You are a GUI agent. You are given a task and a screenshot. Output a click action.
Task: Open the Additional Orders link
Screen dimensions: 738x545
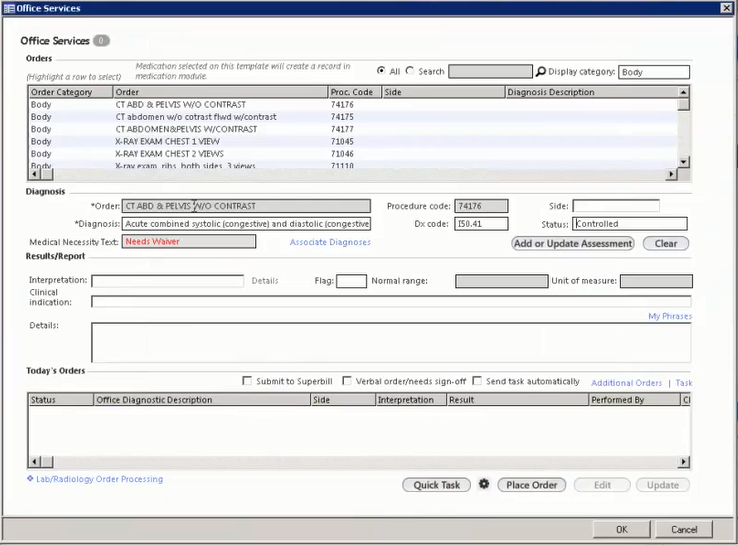point(626,383)
